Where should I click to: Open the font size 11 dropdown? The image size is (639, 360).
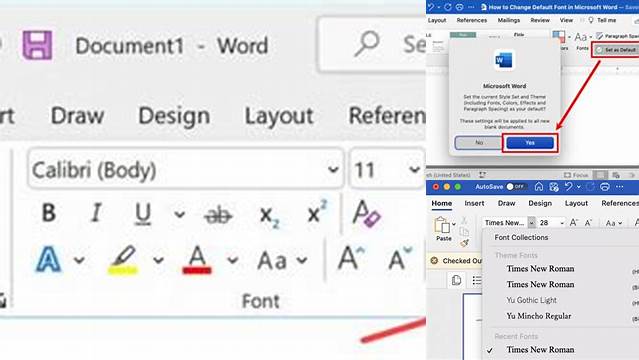[x=414, y=169]
